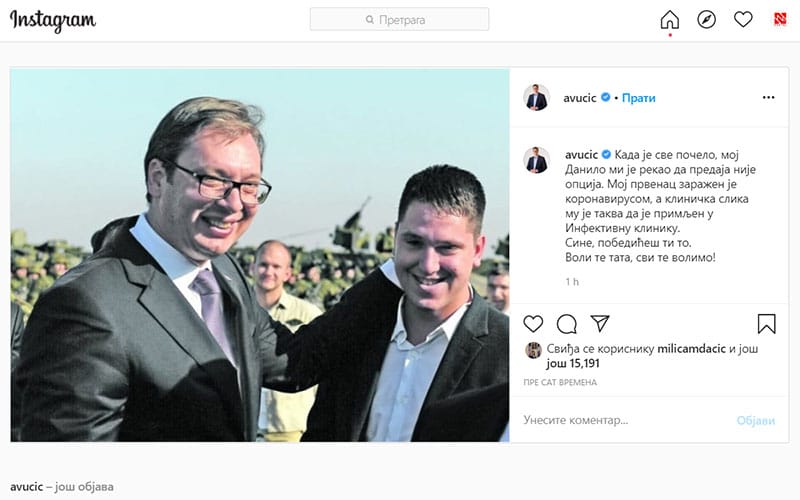View the 15,191 other likes list
Screen dimensions: 800x500
573,364
